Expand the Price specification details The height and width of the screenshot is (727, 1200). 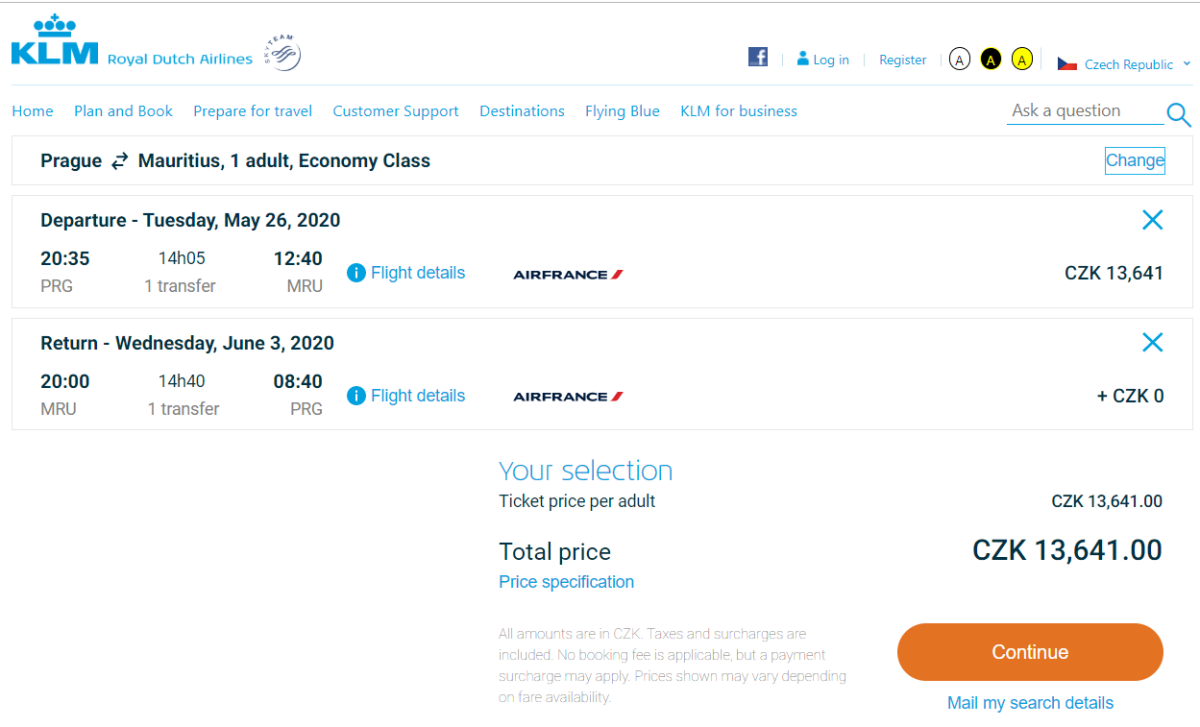pyautogui.click(x=566, y=582)
